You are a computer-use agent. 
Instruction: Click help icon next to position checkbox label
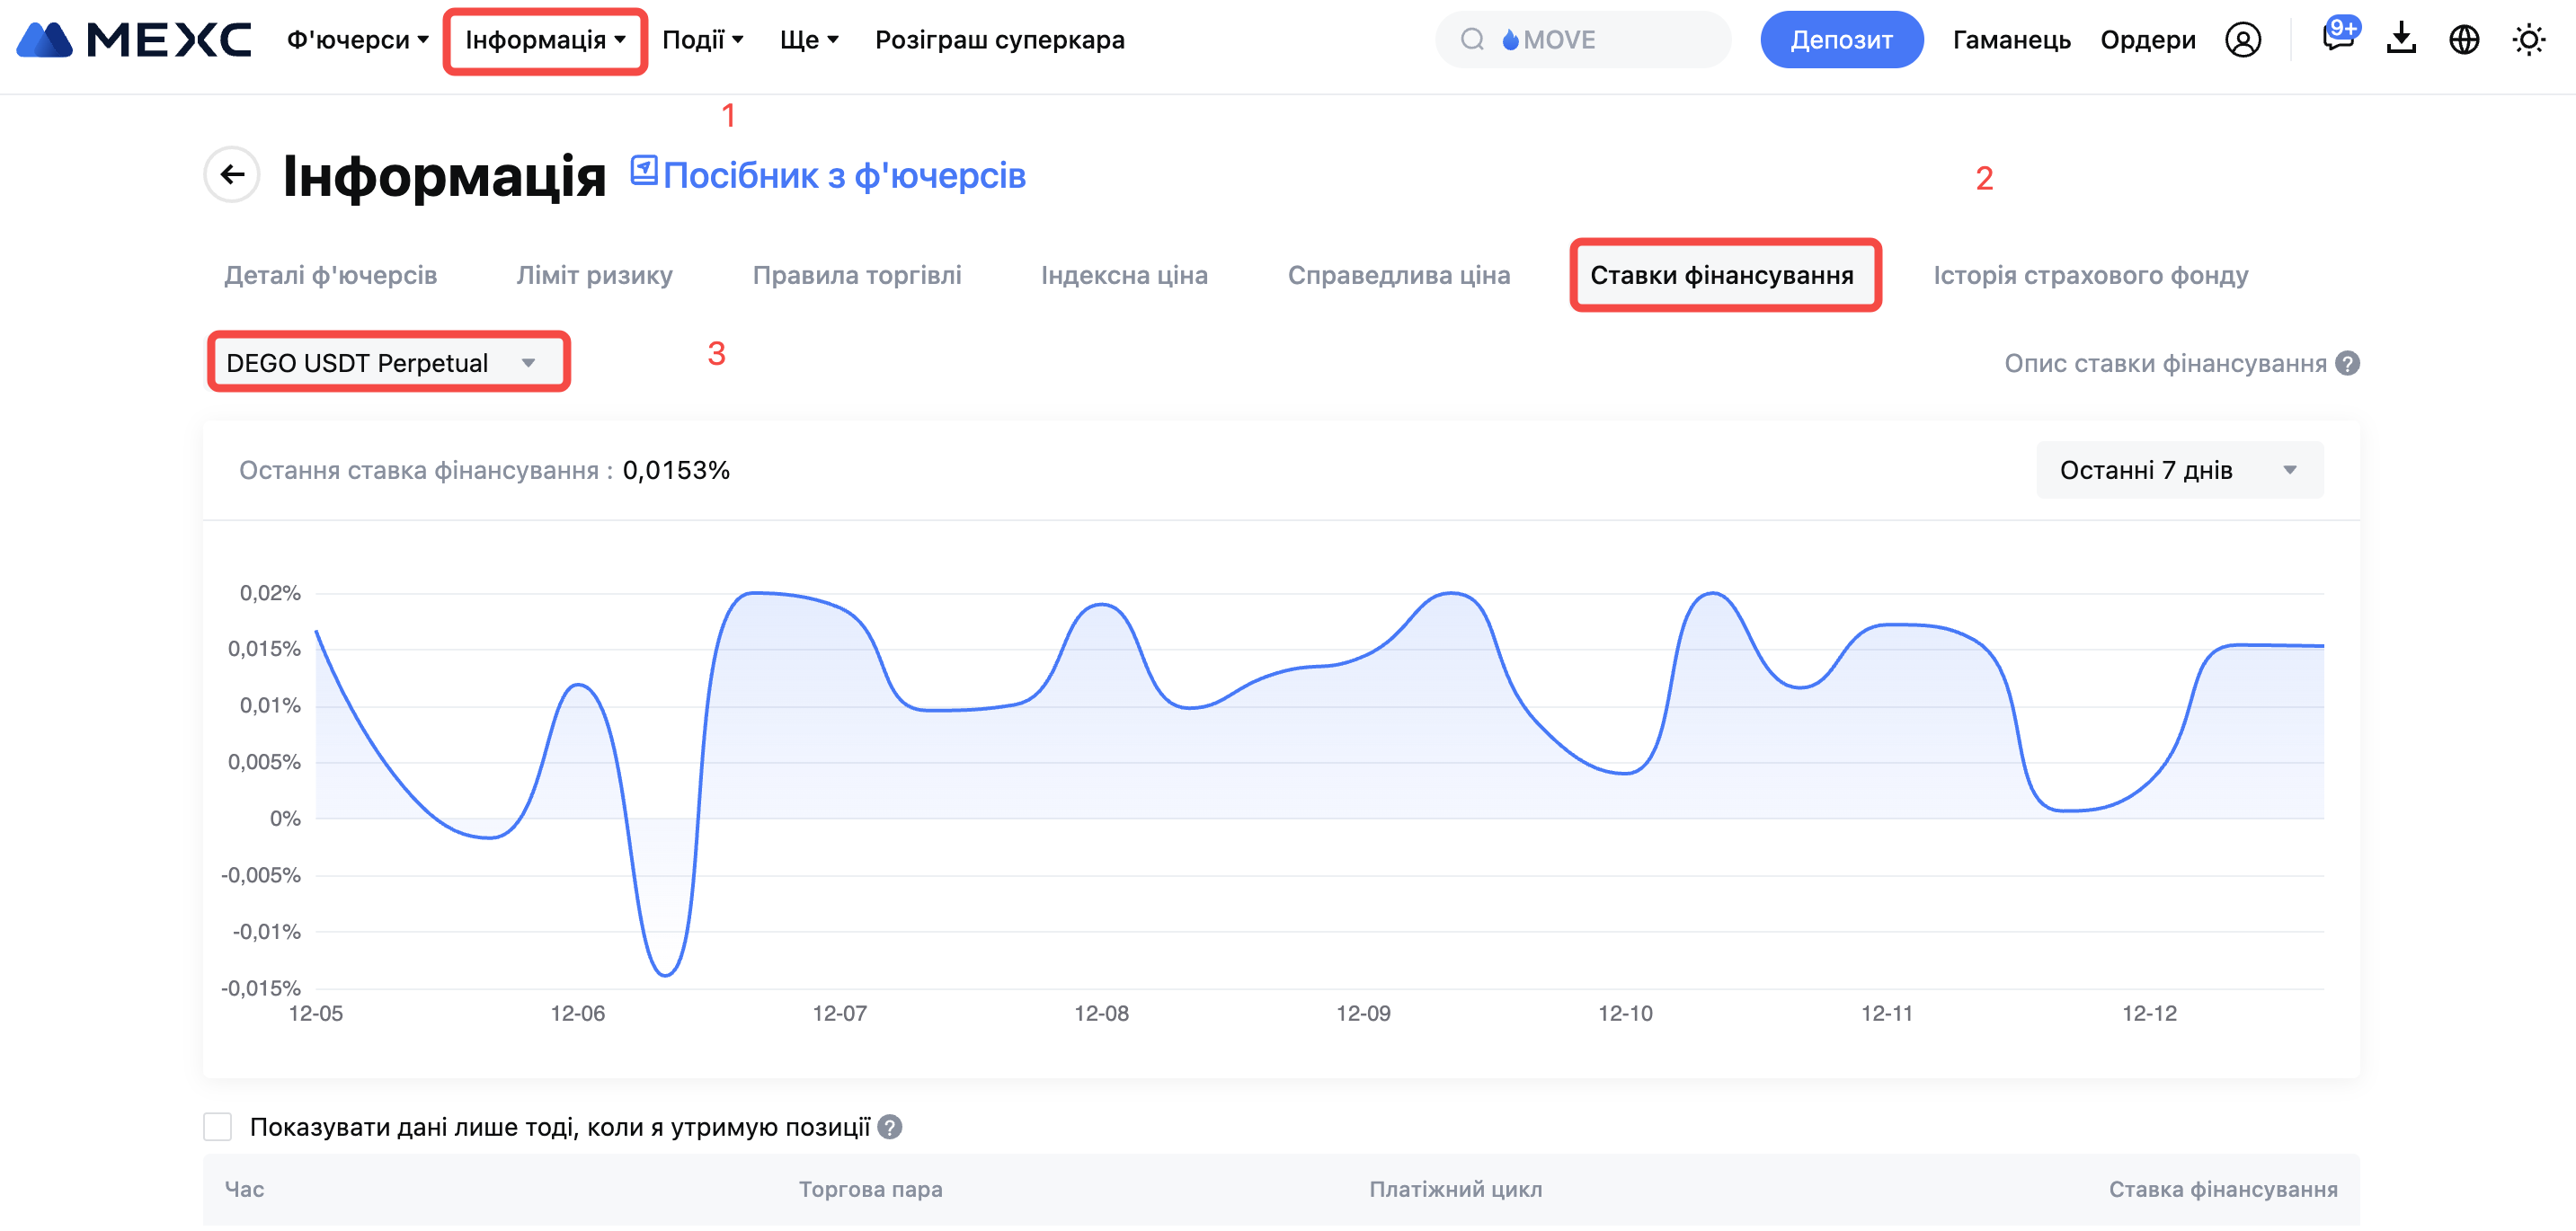[x=889, y=1128]
